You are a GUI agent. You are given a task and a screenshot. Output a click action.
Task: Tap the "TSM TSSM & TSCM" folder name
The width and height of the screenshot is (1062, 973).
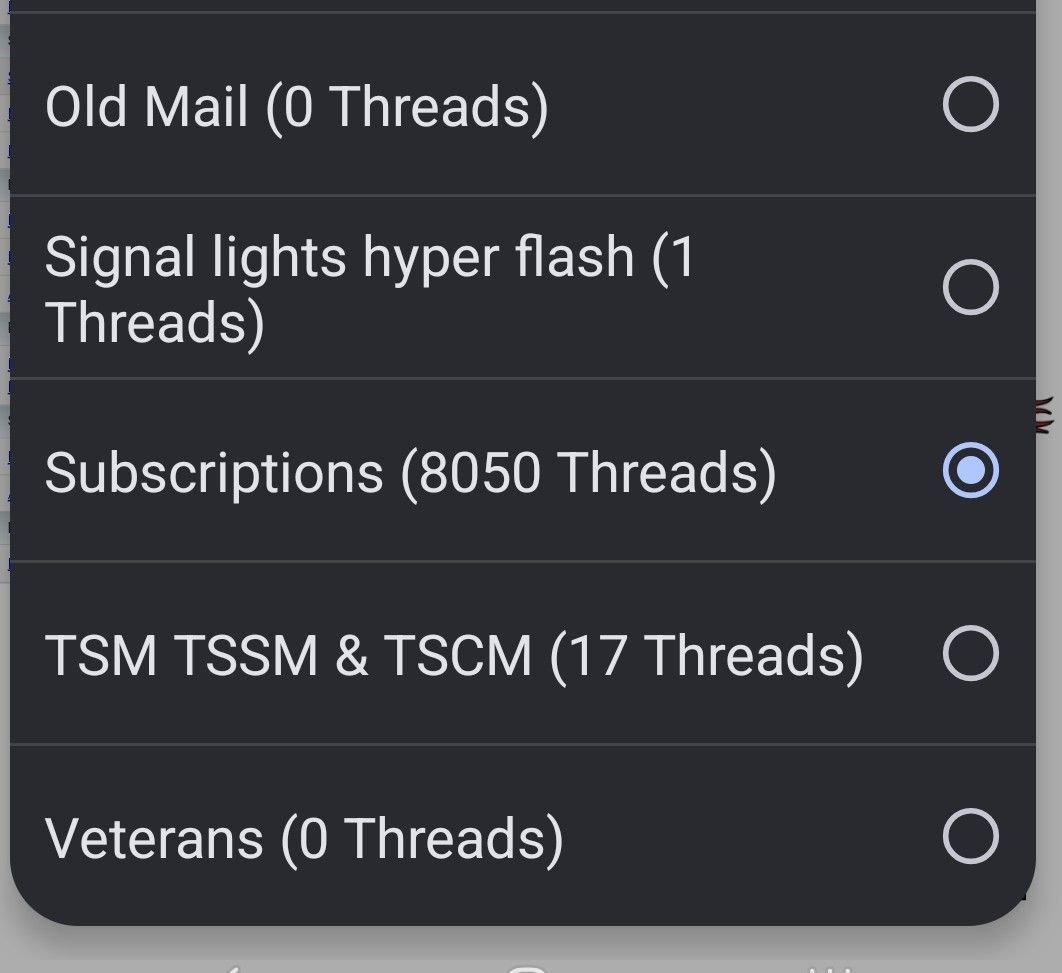[x=288, y=655]
